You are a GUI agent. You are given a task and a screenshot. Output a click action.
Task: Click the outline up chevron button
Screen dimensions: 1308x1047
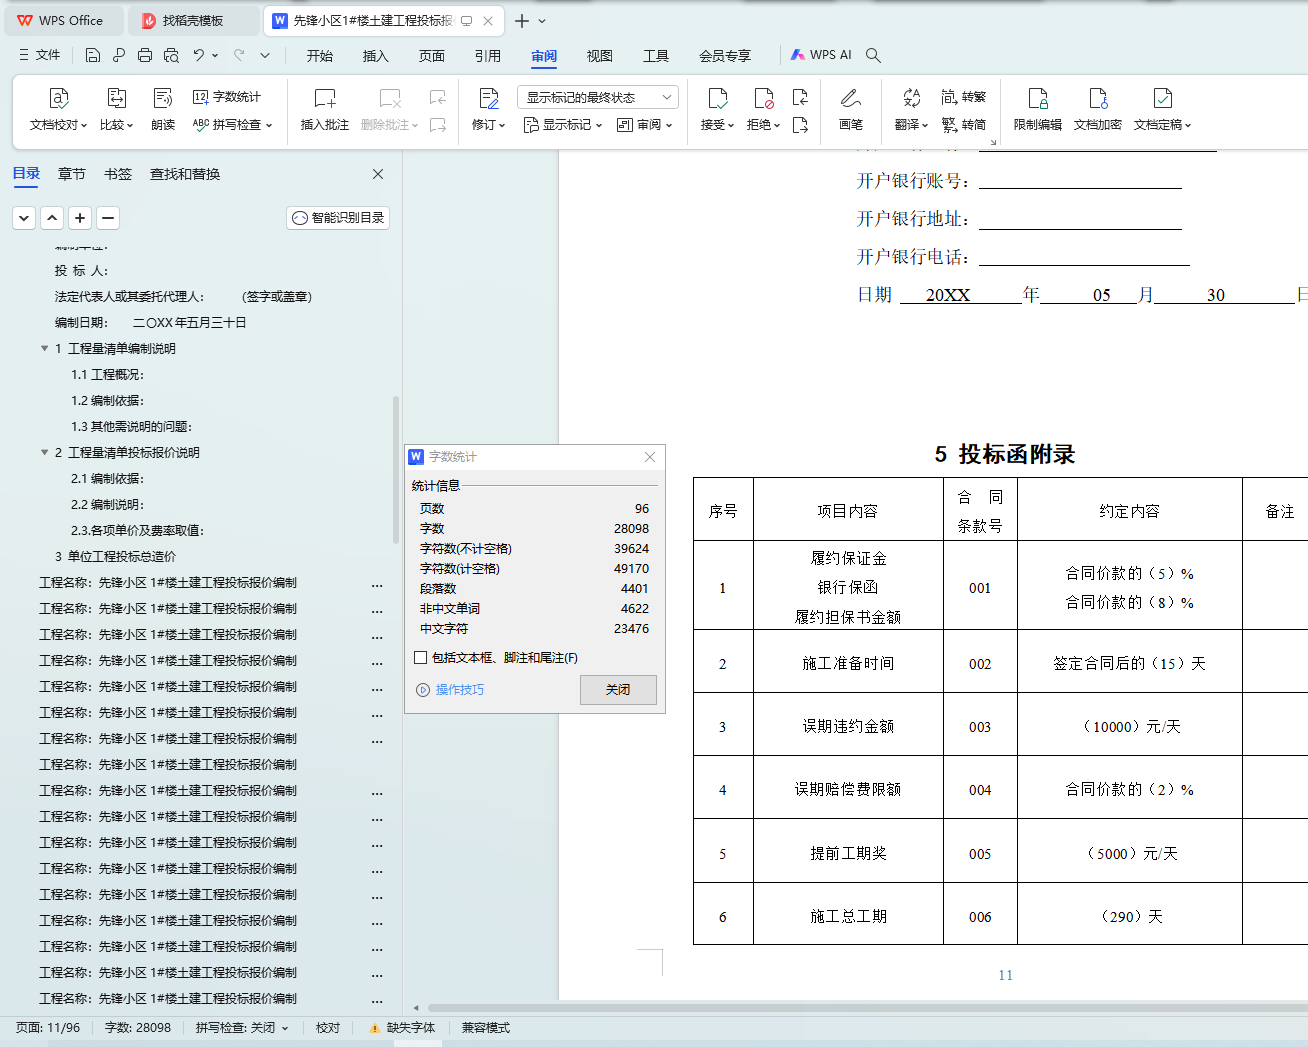(x=52, y=218)
